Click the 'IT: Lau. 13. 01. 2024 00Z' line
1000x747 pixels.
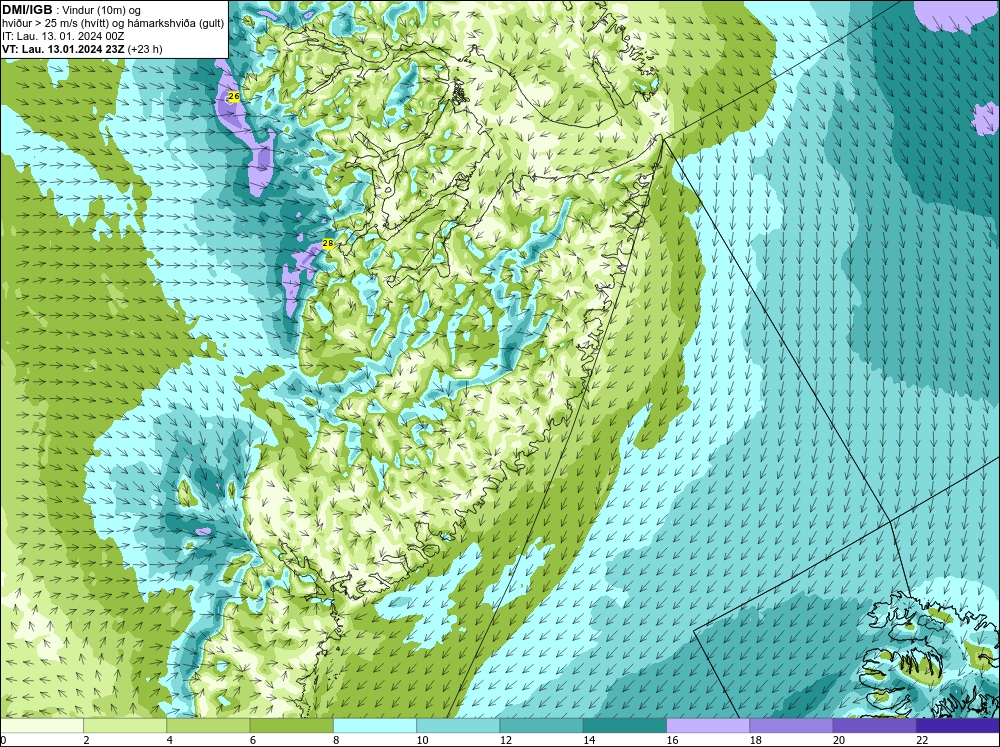click(x=63, y=36)
